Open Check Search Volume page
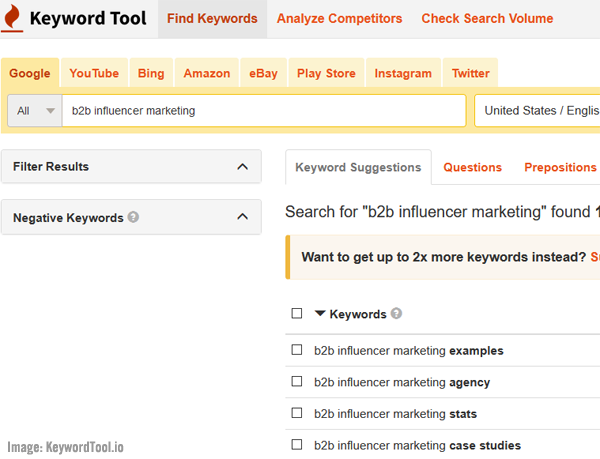Screen dimensions: 600x459 pos(487,19)
